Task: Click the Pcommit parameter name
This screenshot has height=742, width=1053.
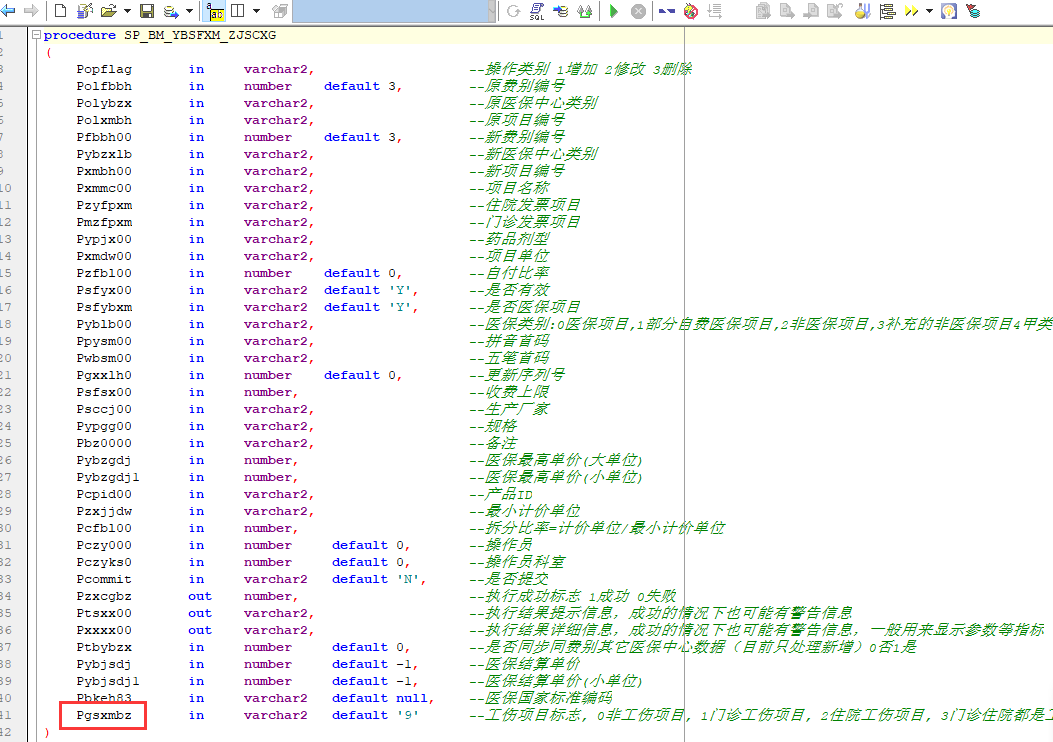Action: pyautogui.click(x=104, y=579)
